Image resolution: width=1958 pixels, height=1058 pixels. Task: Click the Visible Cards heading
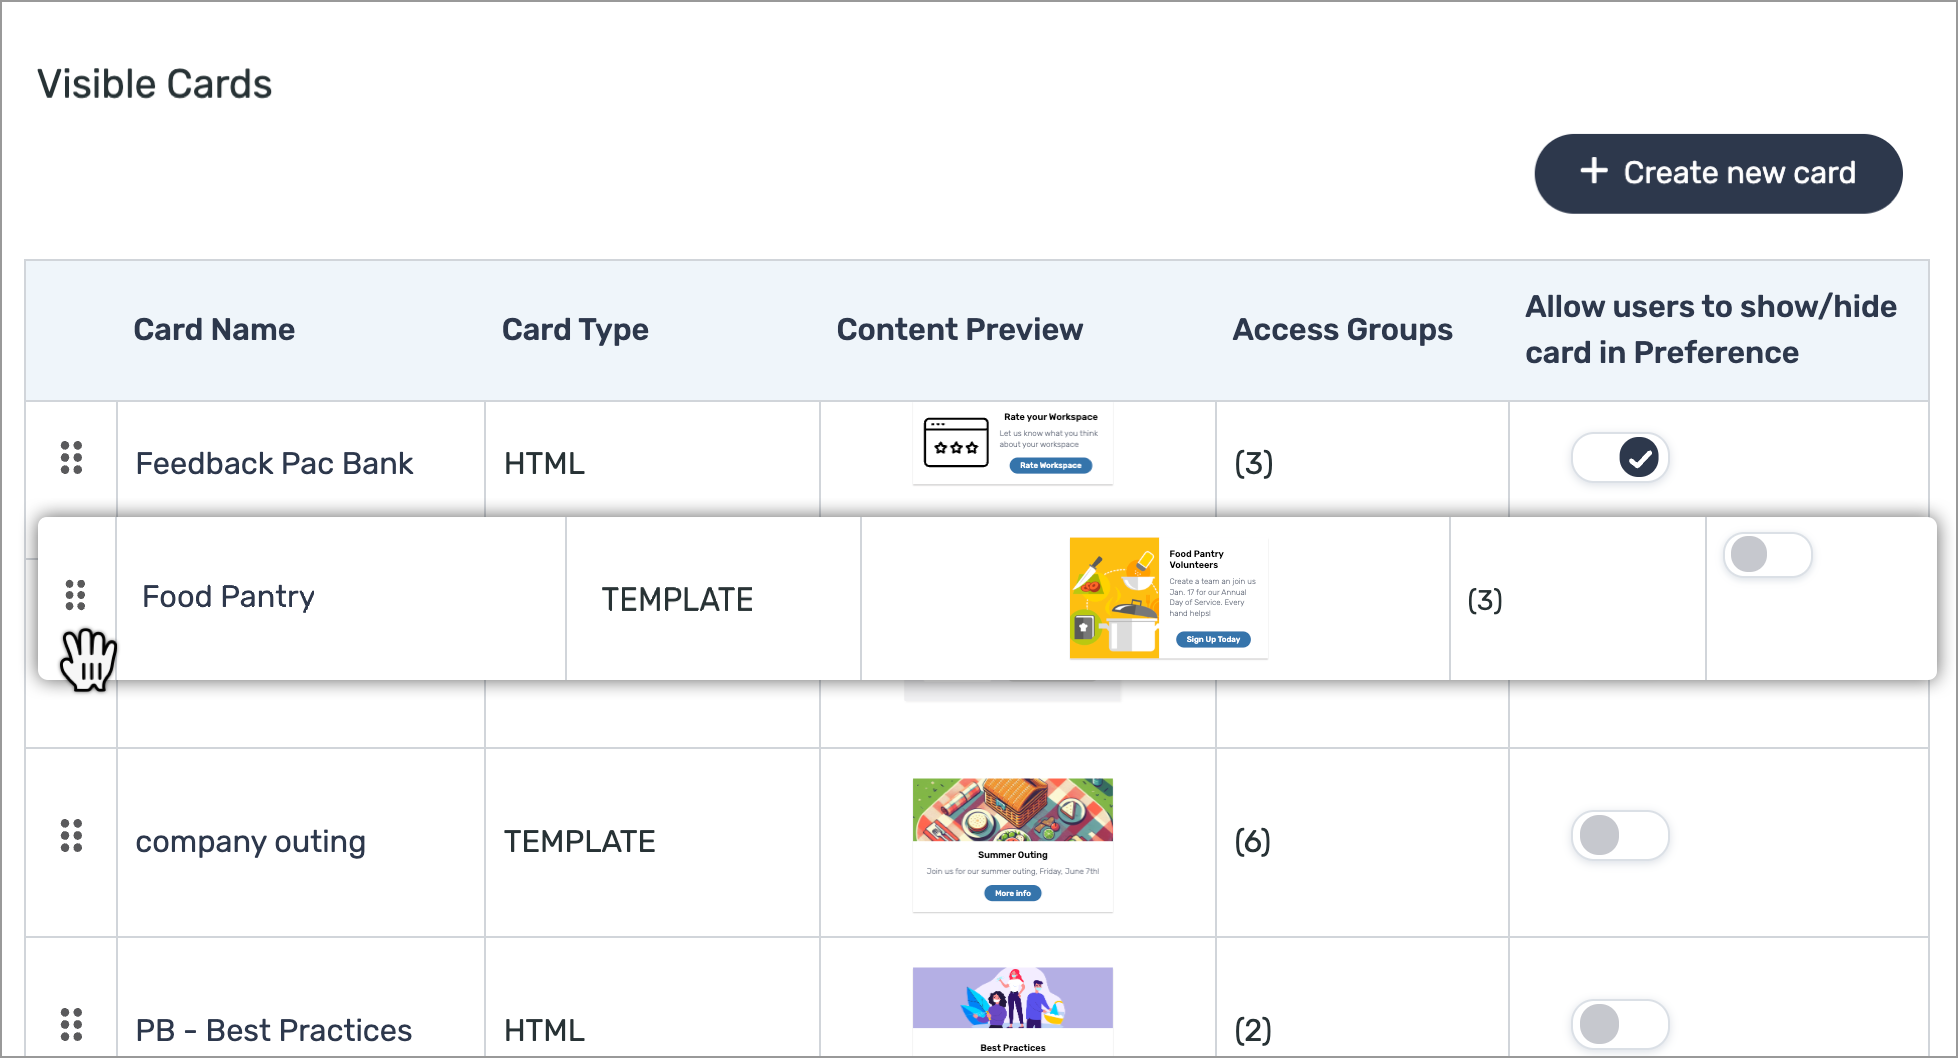coord(155,84)
